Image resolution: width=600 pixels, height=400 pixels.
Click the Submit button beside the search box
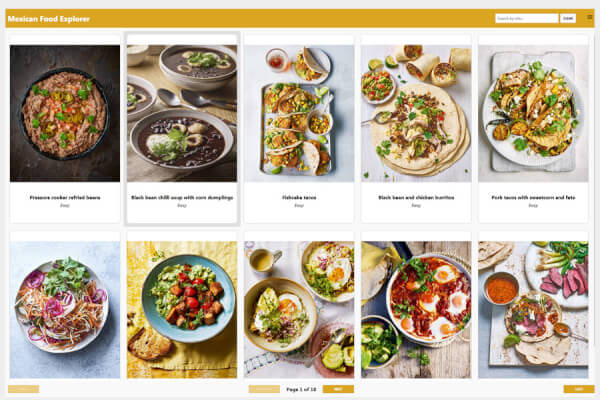coord(568,18)
